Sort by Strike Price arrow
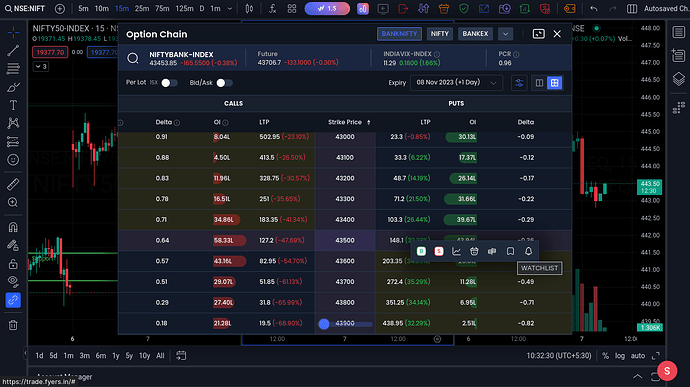 point(369,122)
